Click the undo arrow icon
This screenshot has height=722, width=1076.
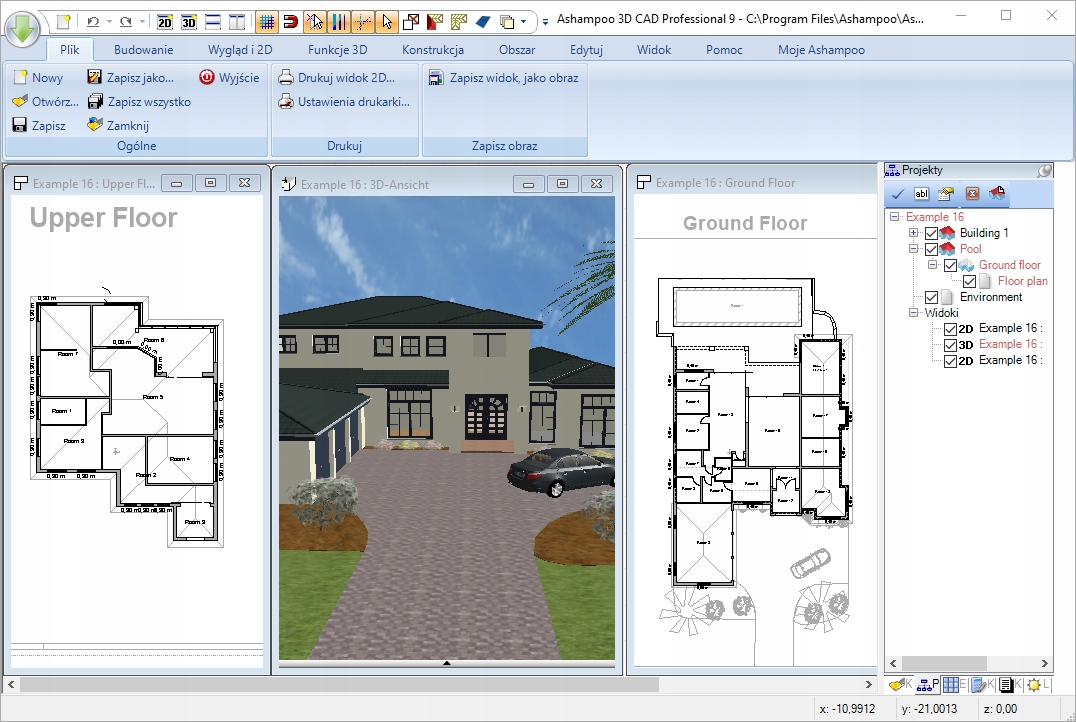tap(92, 21)
